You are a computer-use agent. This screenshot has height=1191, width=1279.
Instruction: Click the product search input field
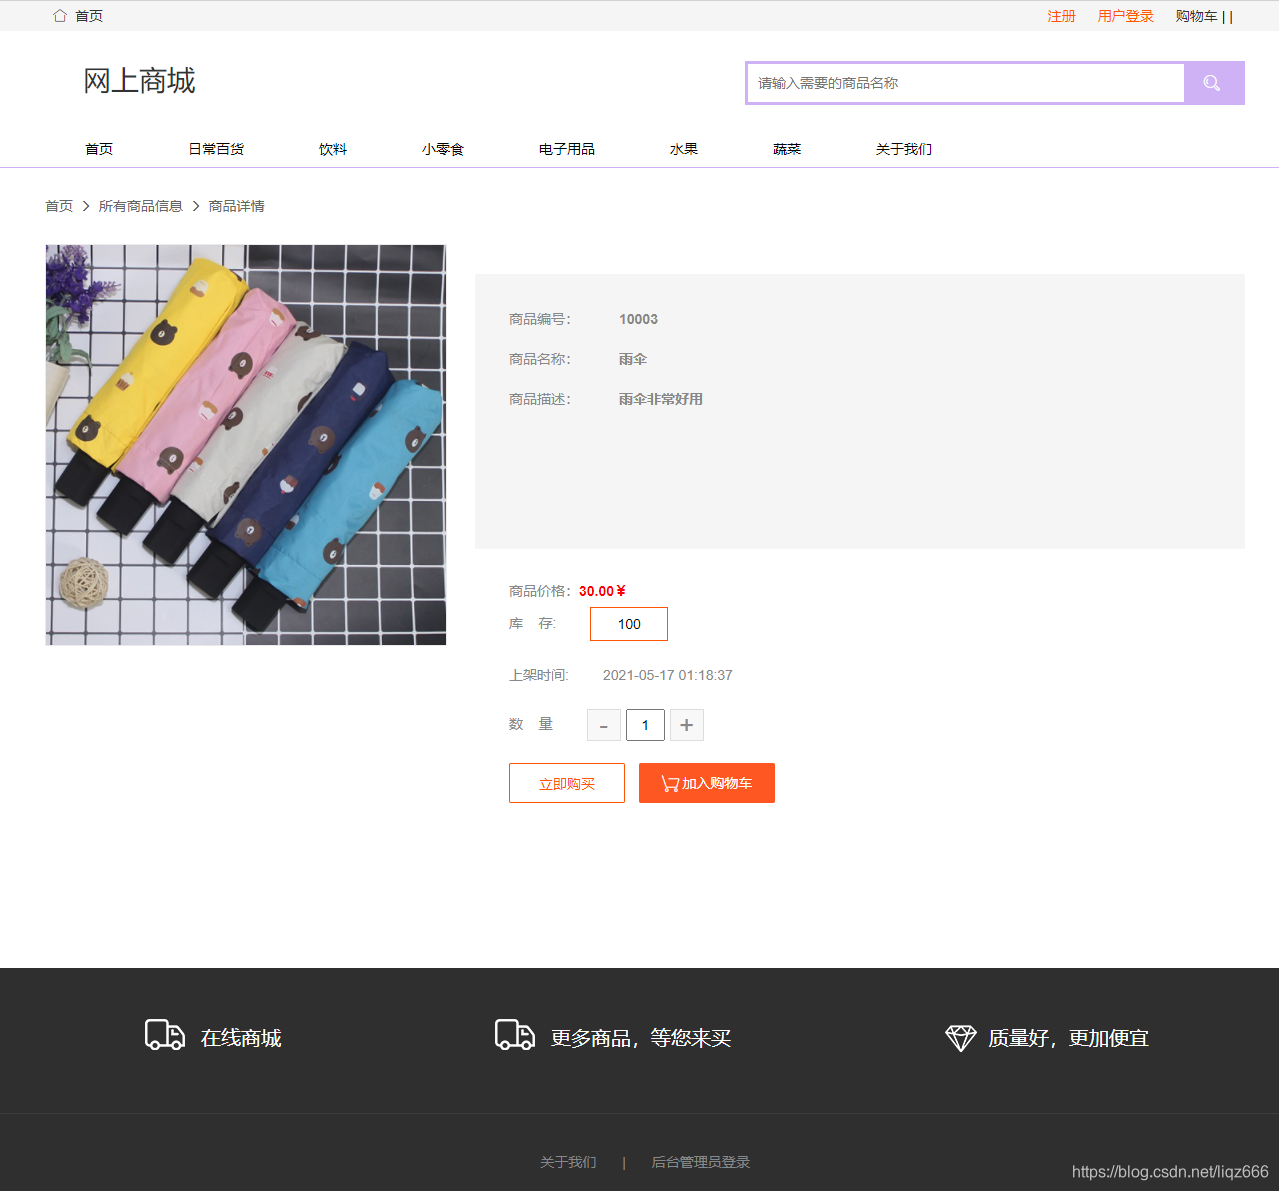(x=963, y=83)
